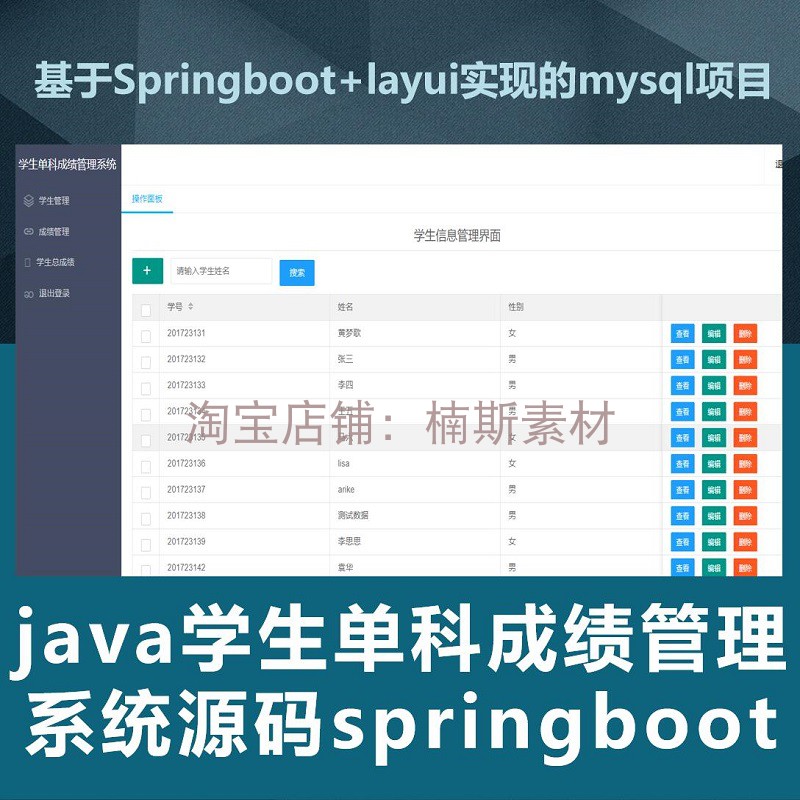Check the box for student 201723132
The image size is (800, 800).
[146, 362]
